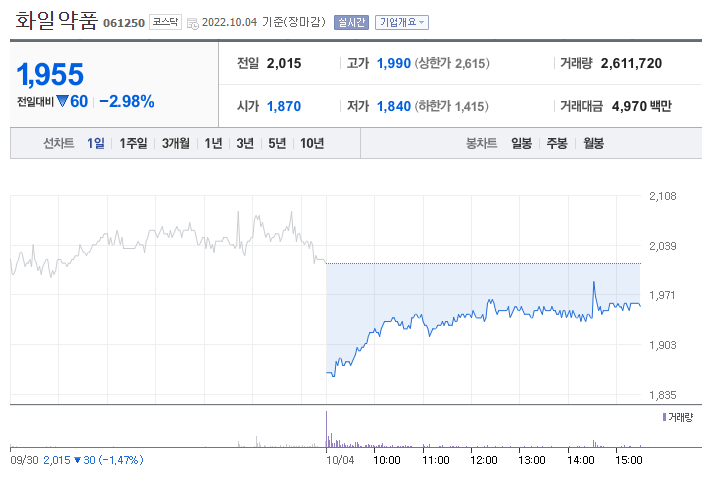702x477 pixels.
Task: Click the 10/04 date axis label
Action: click(340, 460)
